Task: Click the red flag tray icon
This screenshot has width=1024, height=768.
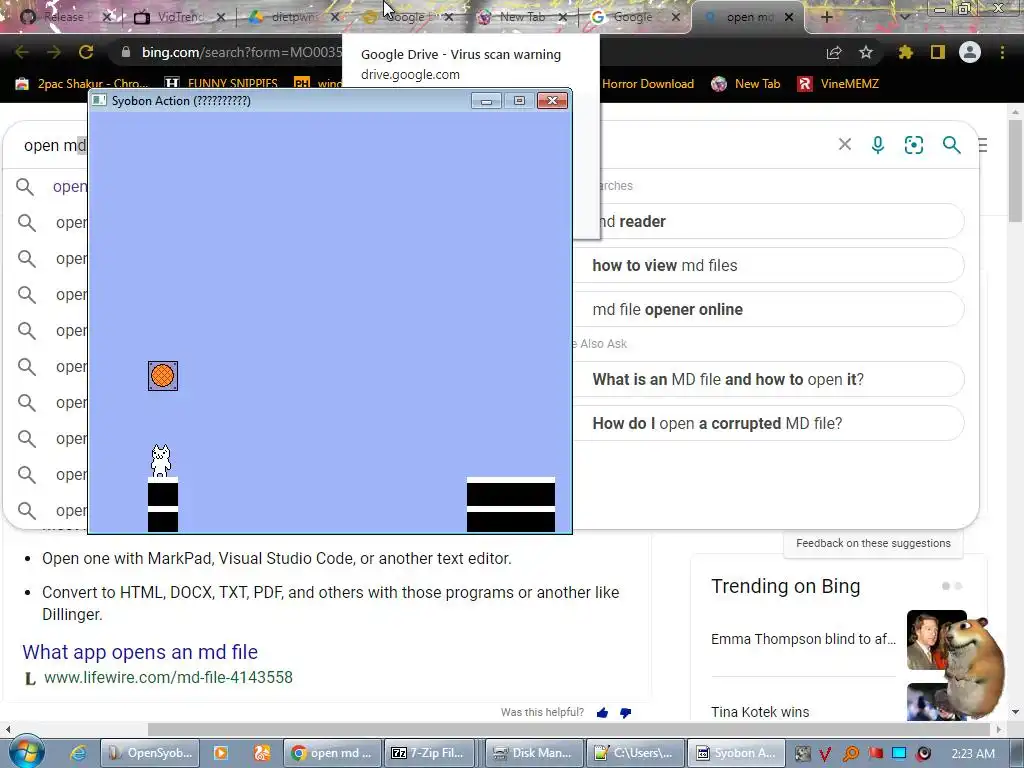Action: [875, 754]
